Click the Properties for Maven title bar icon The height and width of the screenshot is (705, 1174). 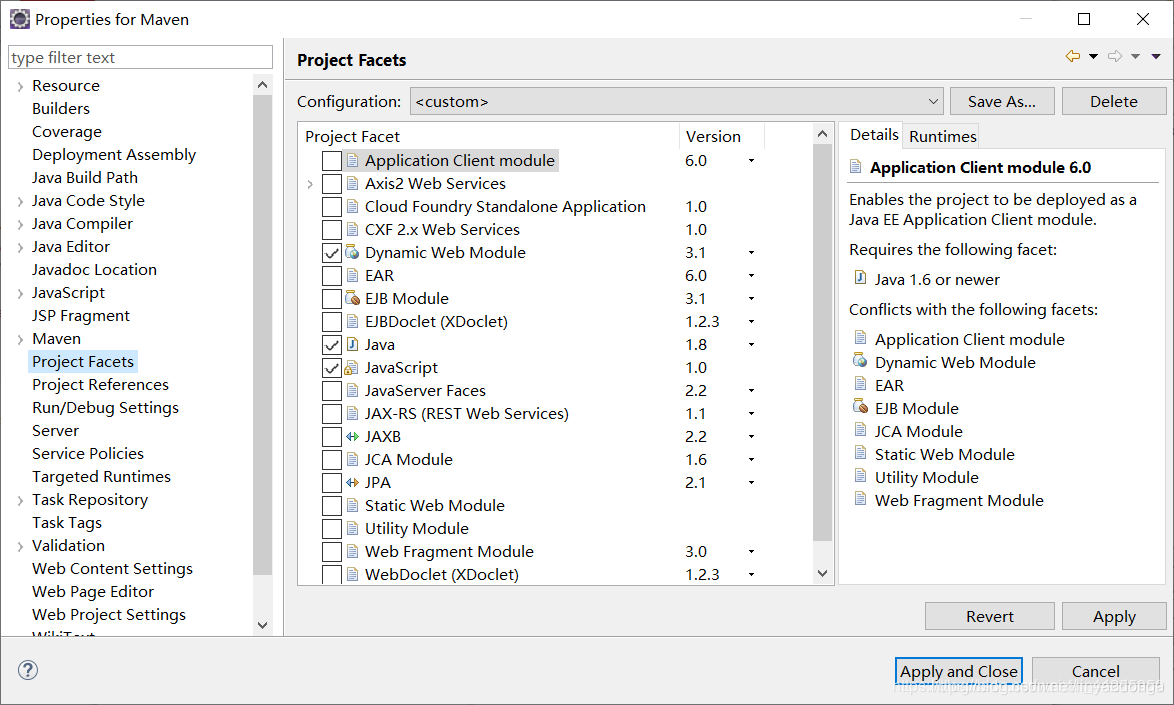tap(19, 19)
